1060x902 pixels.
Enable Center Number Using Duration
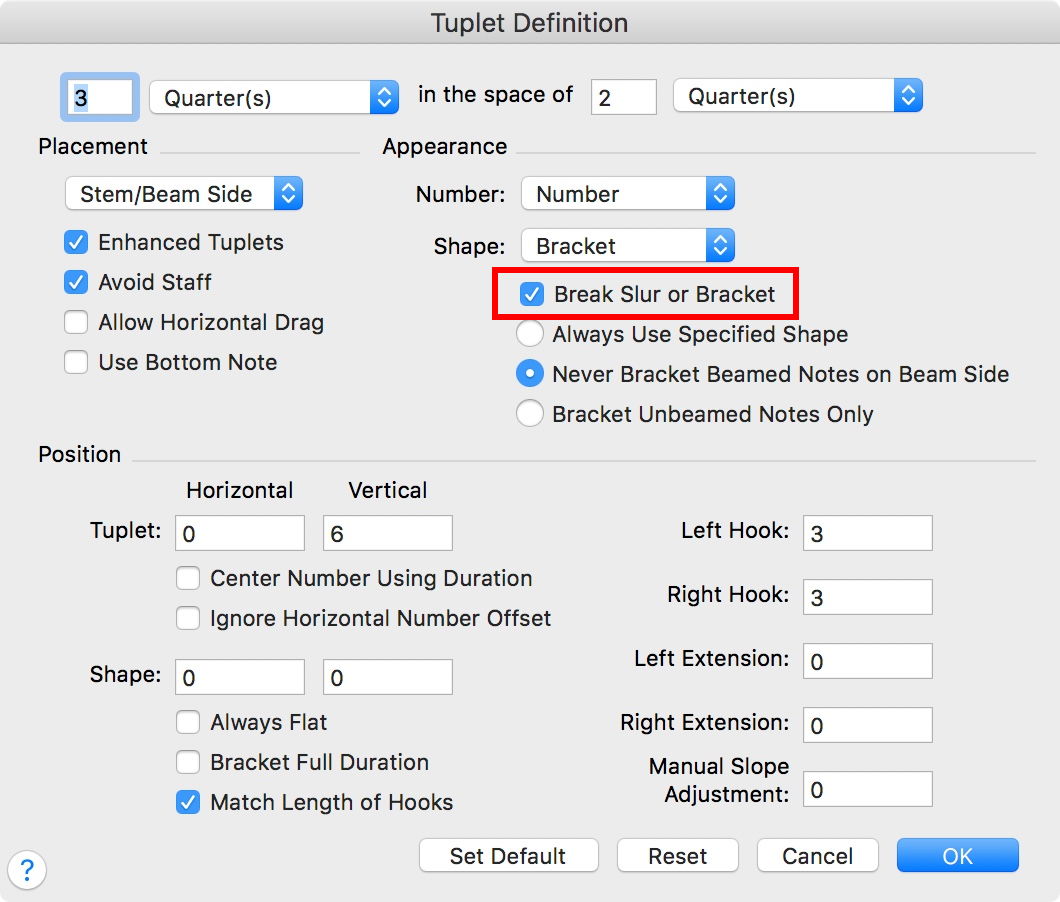click(x=188, y=579)
